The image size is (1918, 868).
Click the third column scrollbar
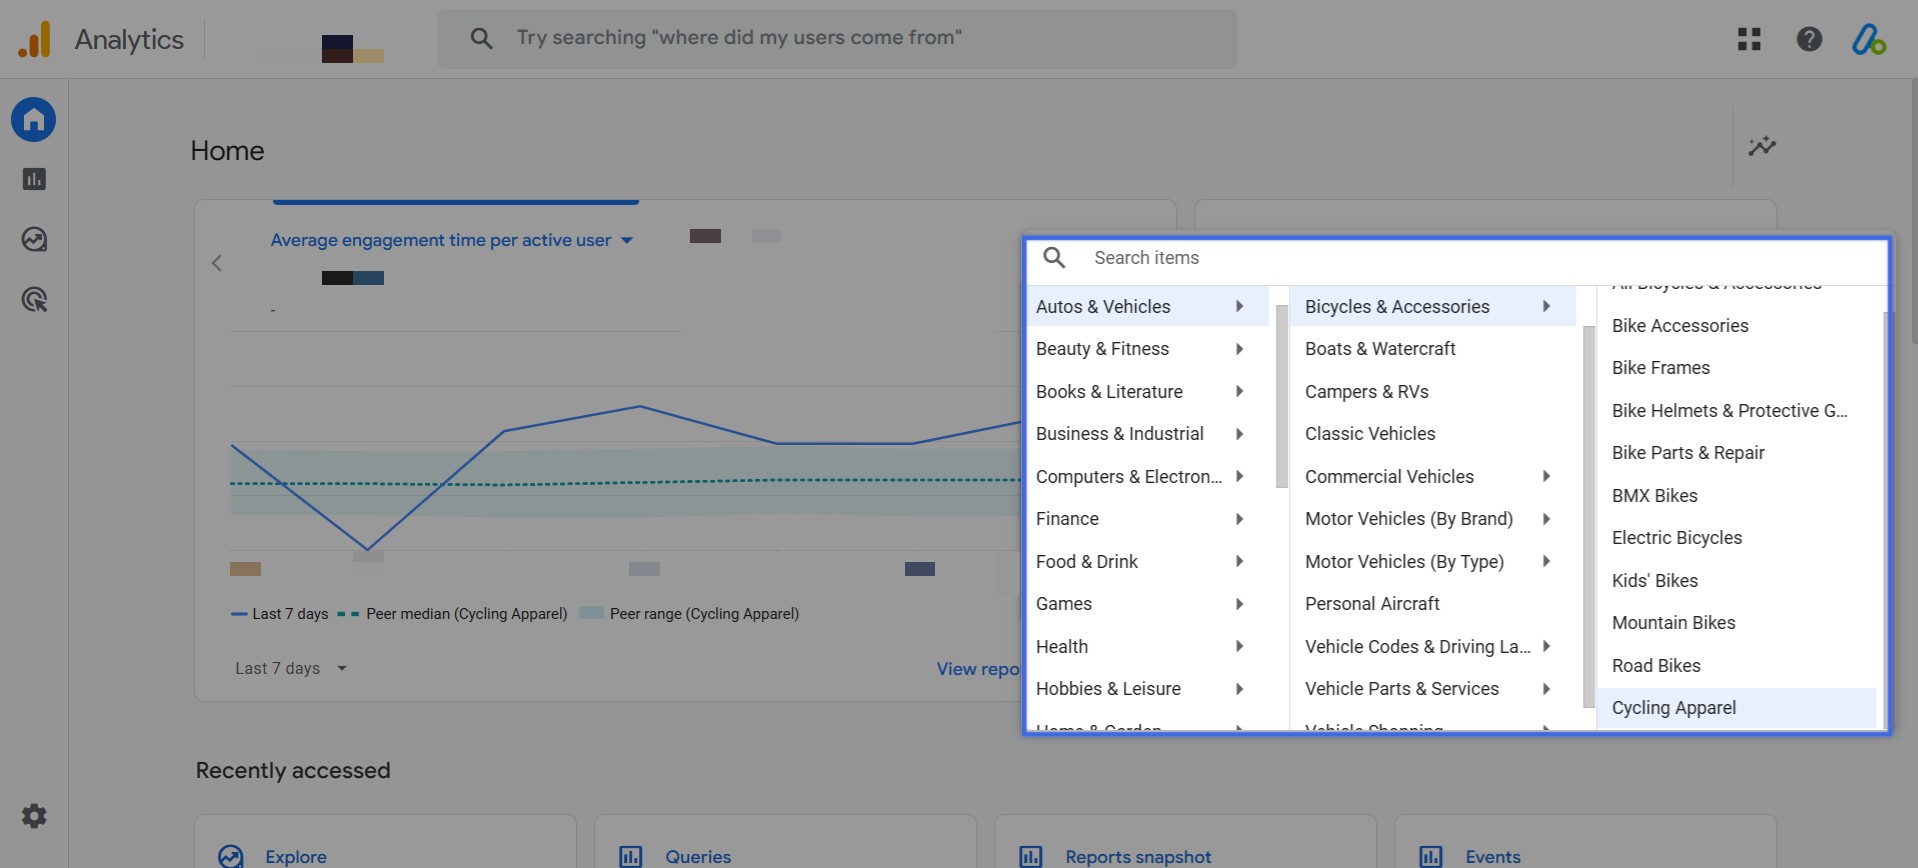[x=1885, y=520]
